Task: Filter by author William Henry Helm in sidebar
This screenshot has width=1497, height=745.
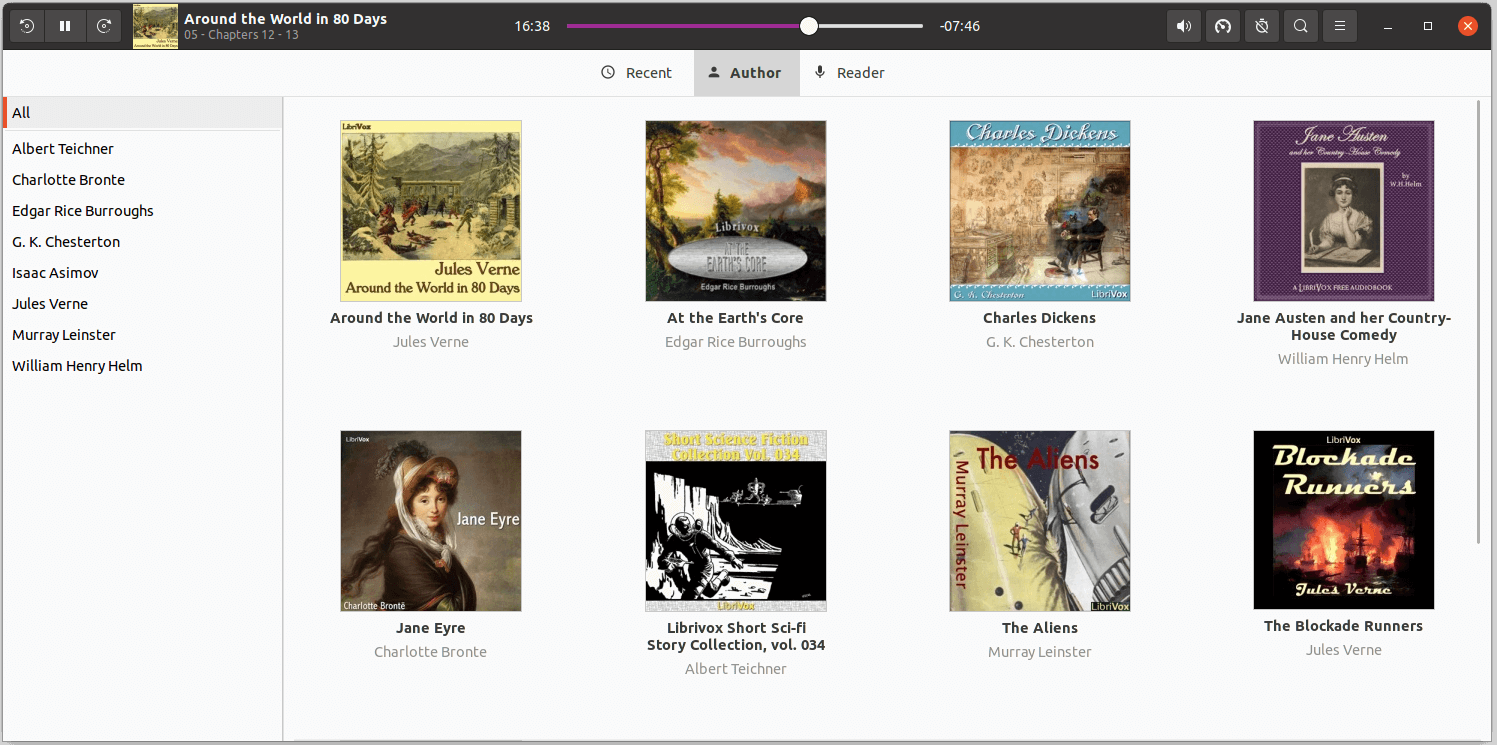Action: click(x=143, y=366)
